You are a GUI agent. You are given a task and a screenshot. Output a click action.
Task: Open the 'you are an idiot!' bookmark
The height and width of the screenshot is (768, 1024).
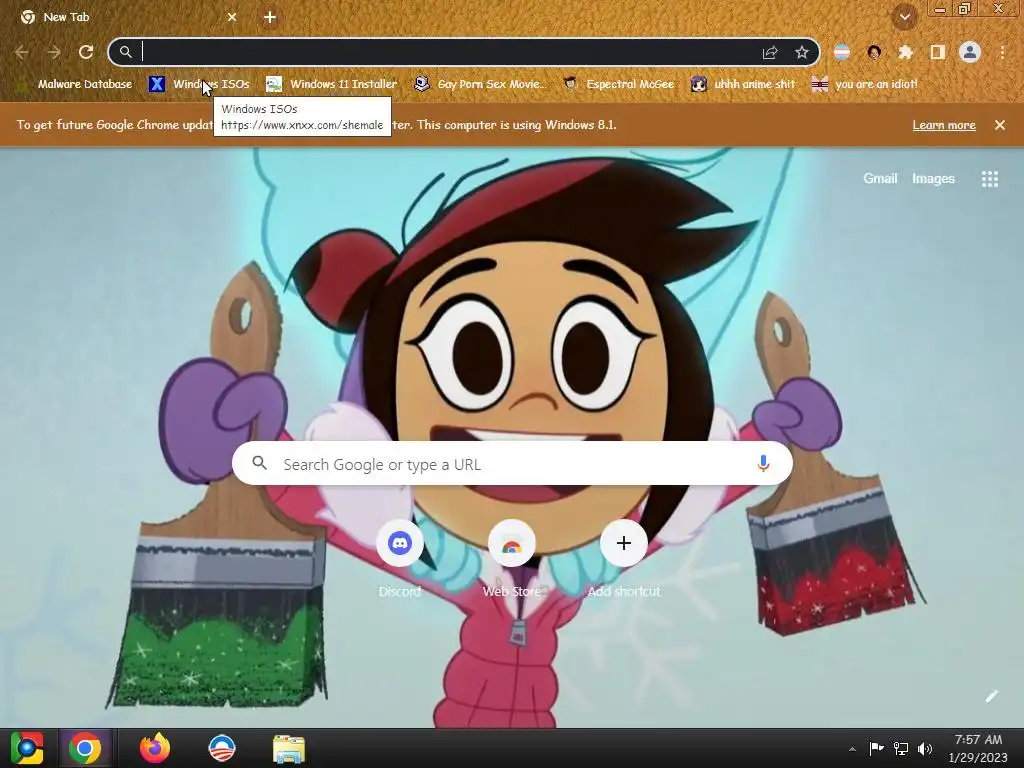click(x=865, y=84)
